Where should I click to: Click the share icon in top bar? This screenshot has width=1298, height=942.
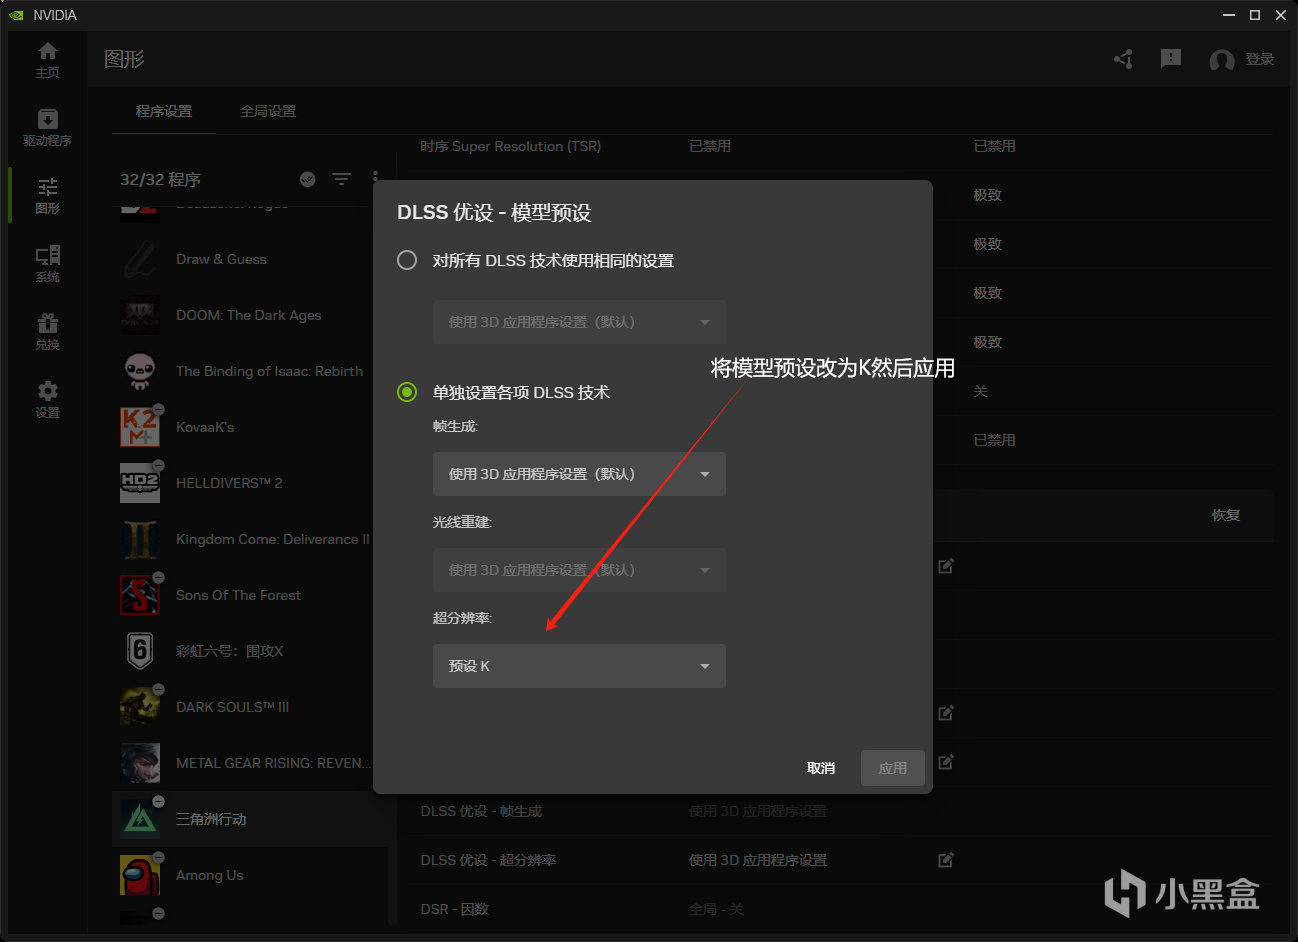[1124, 59]
